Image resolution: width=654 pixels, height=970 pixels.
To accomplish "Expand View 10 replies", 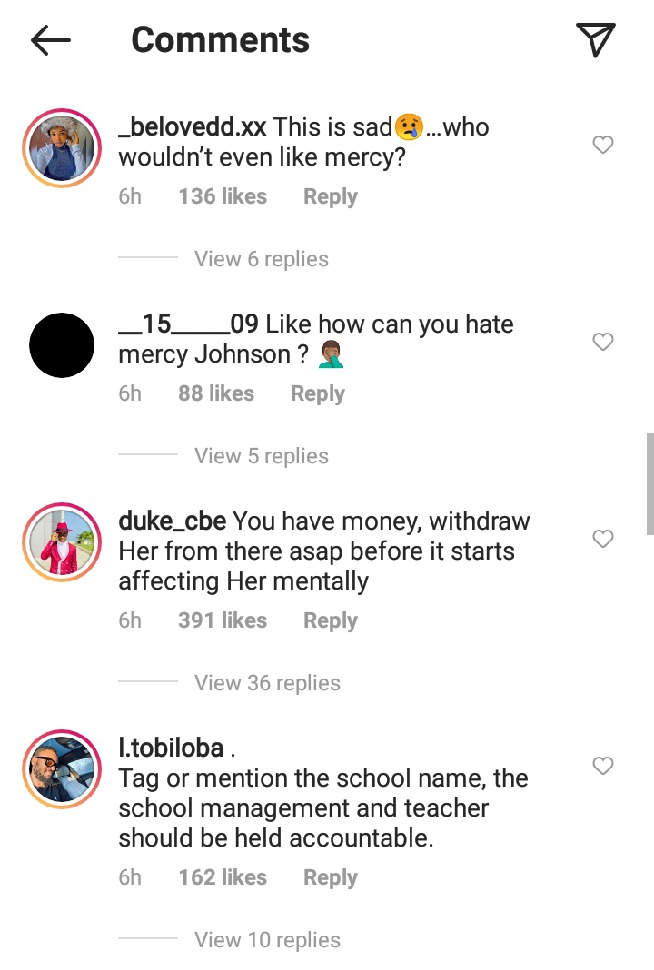I will pos(267,940).
